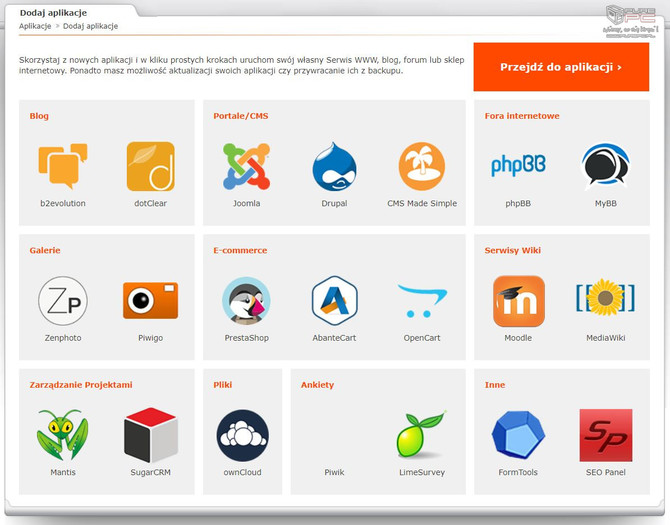Click the SEO Panel red SP icon
Image resolution: width=670 pixels, height=525 pixels.
click(x=605, y=435)
